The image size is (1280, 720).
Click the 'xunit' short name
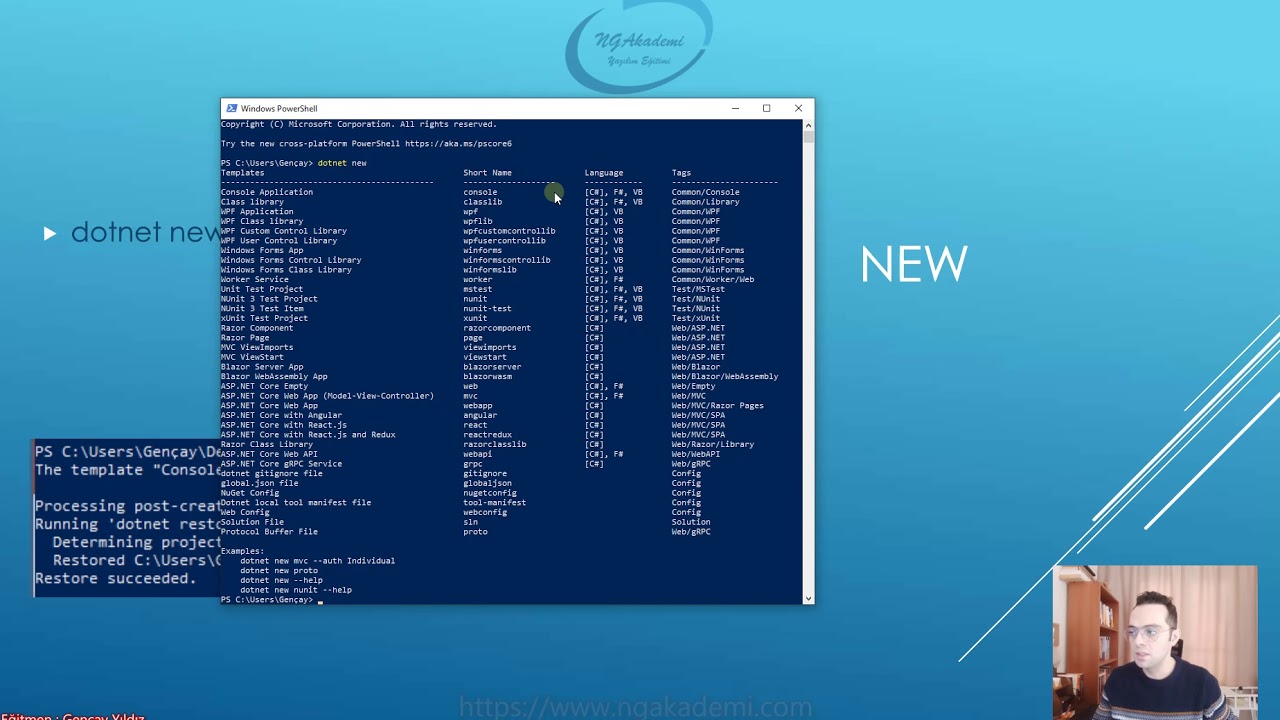pyautogui.click(x=475, y=318)
